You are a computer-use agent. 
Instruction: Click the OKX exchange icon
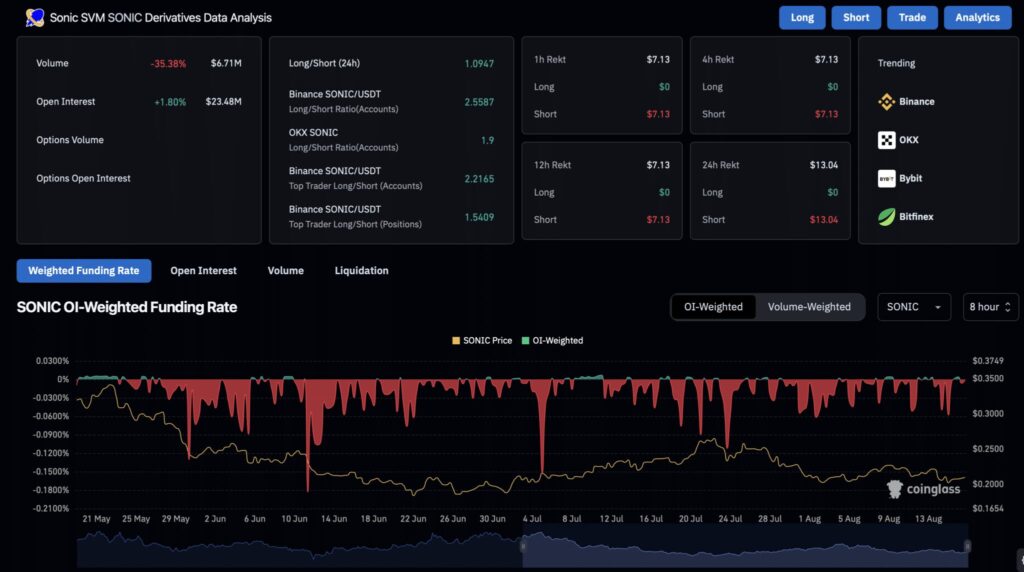click(x=886, y=140)
